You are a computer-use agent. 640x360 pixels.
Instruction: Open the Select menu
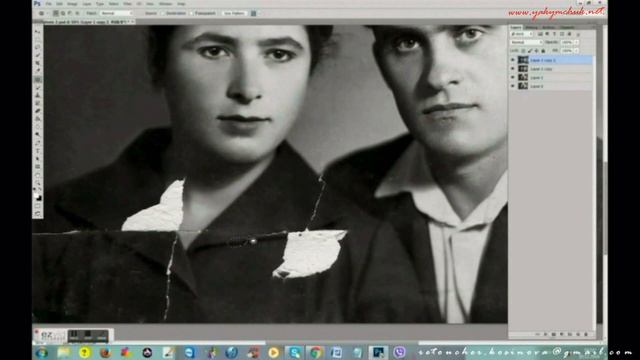pos(113,4)
